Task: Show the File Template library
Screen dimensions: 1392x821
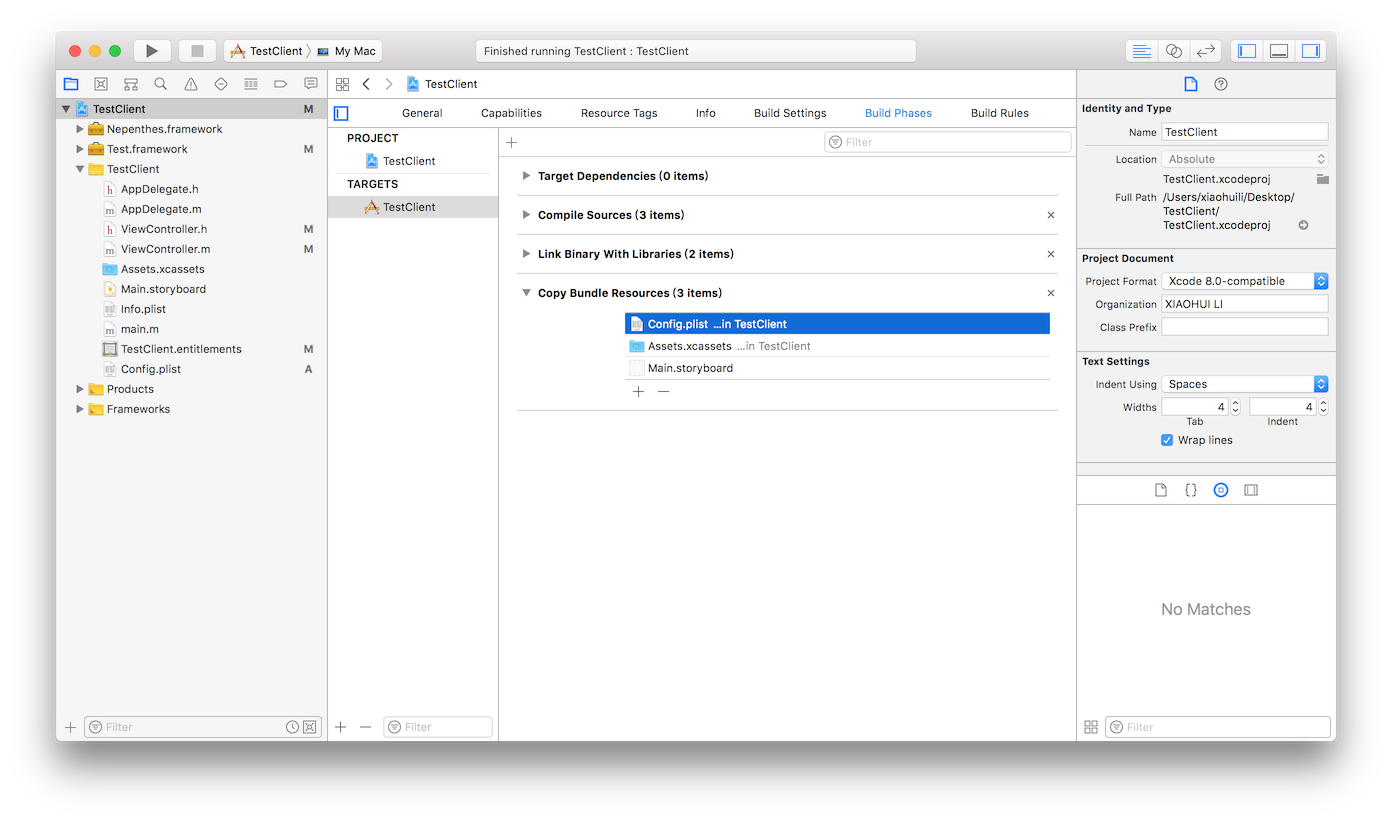Action: (x=1161, y=490)
